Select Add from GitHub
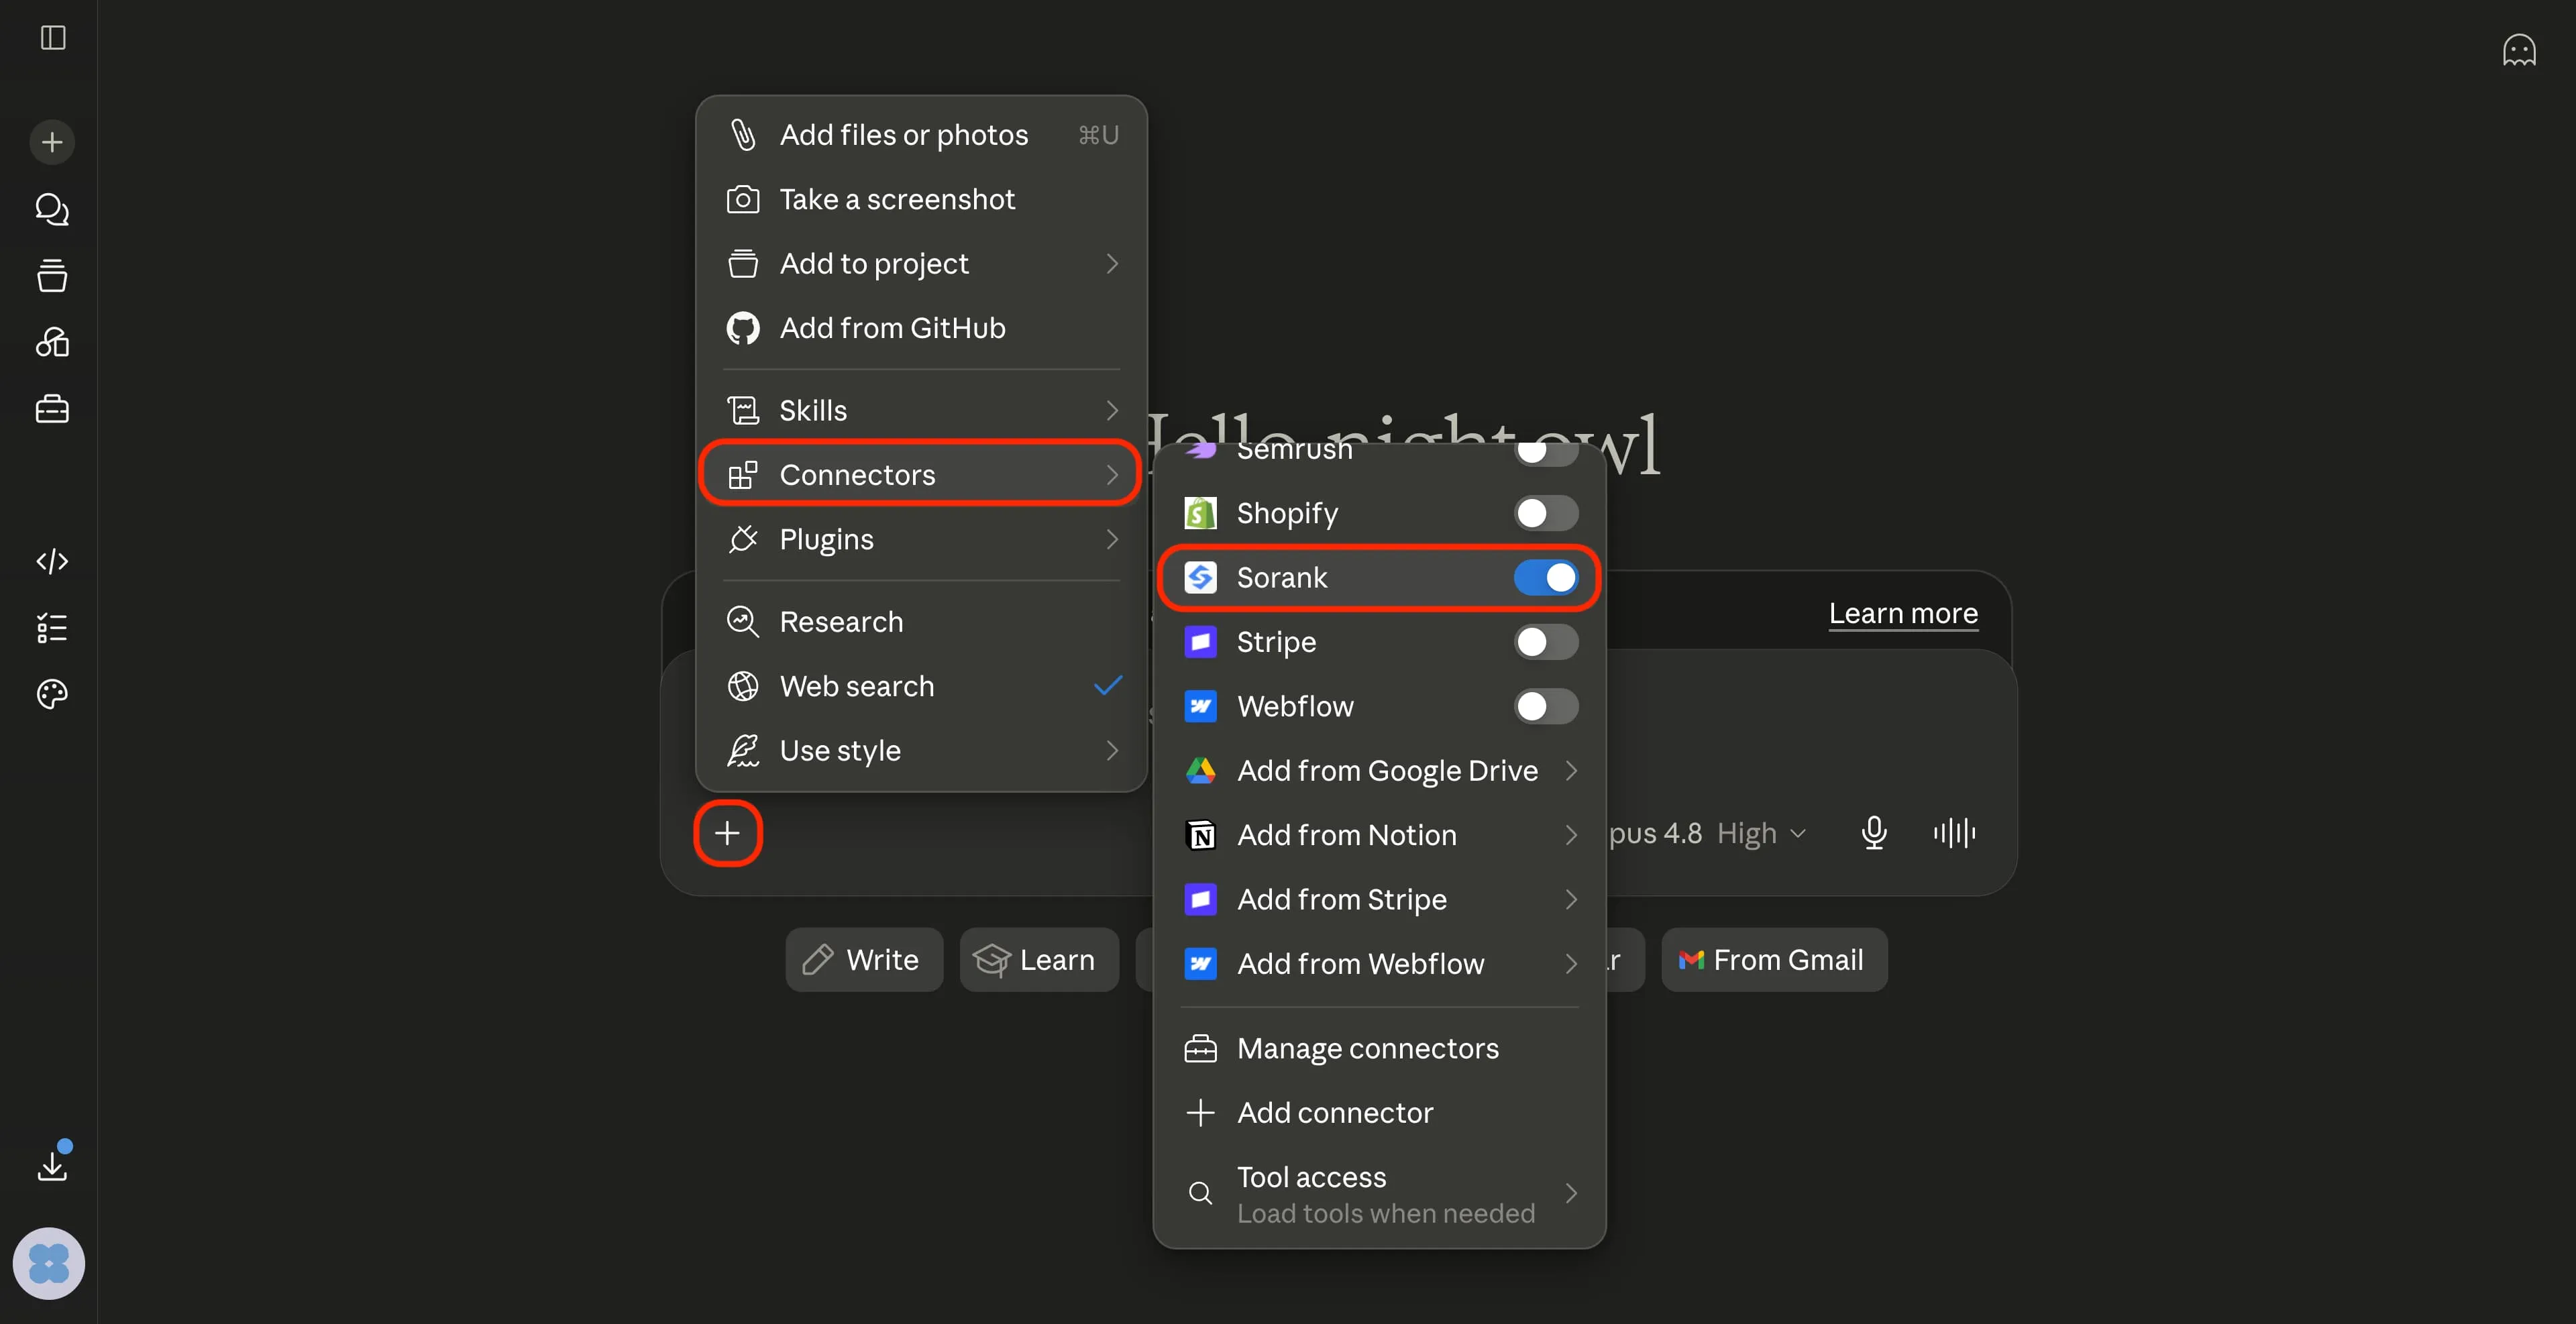 pos(921,328)
